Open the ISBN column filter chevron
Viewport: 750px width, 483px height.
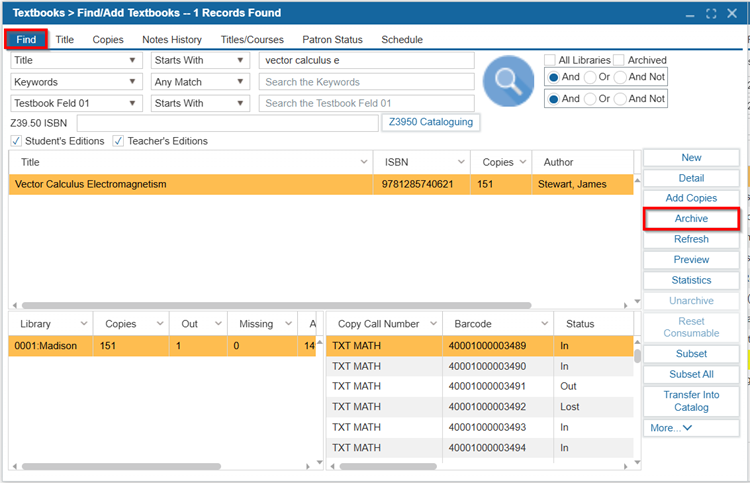pyautogui.click(x=461, y=162)
